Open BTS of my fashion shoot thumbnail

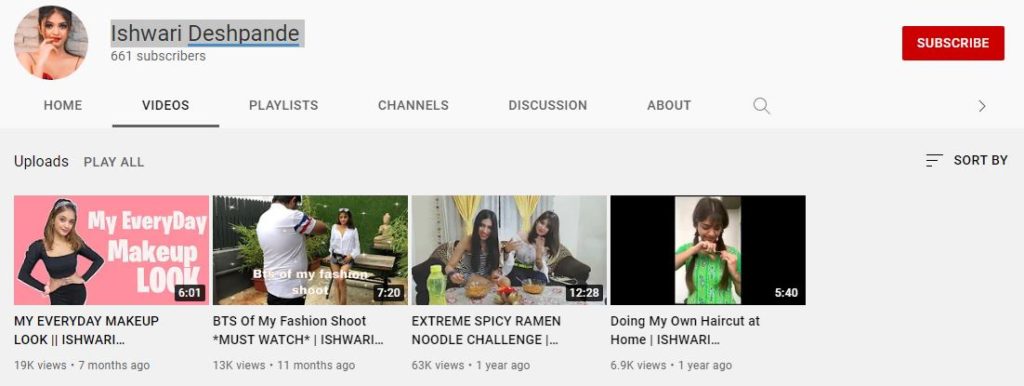click(x=310, y=250)
